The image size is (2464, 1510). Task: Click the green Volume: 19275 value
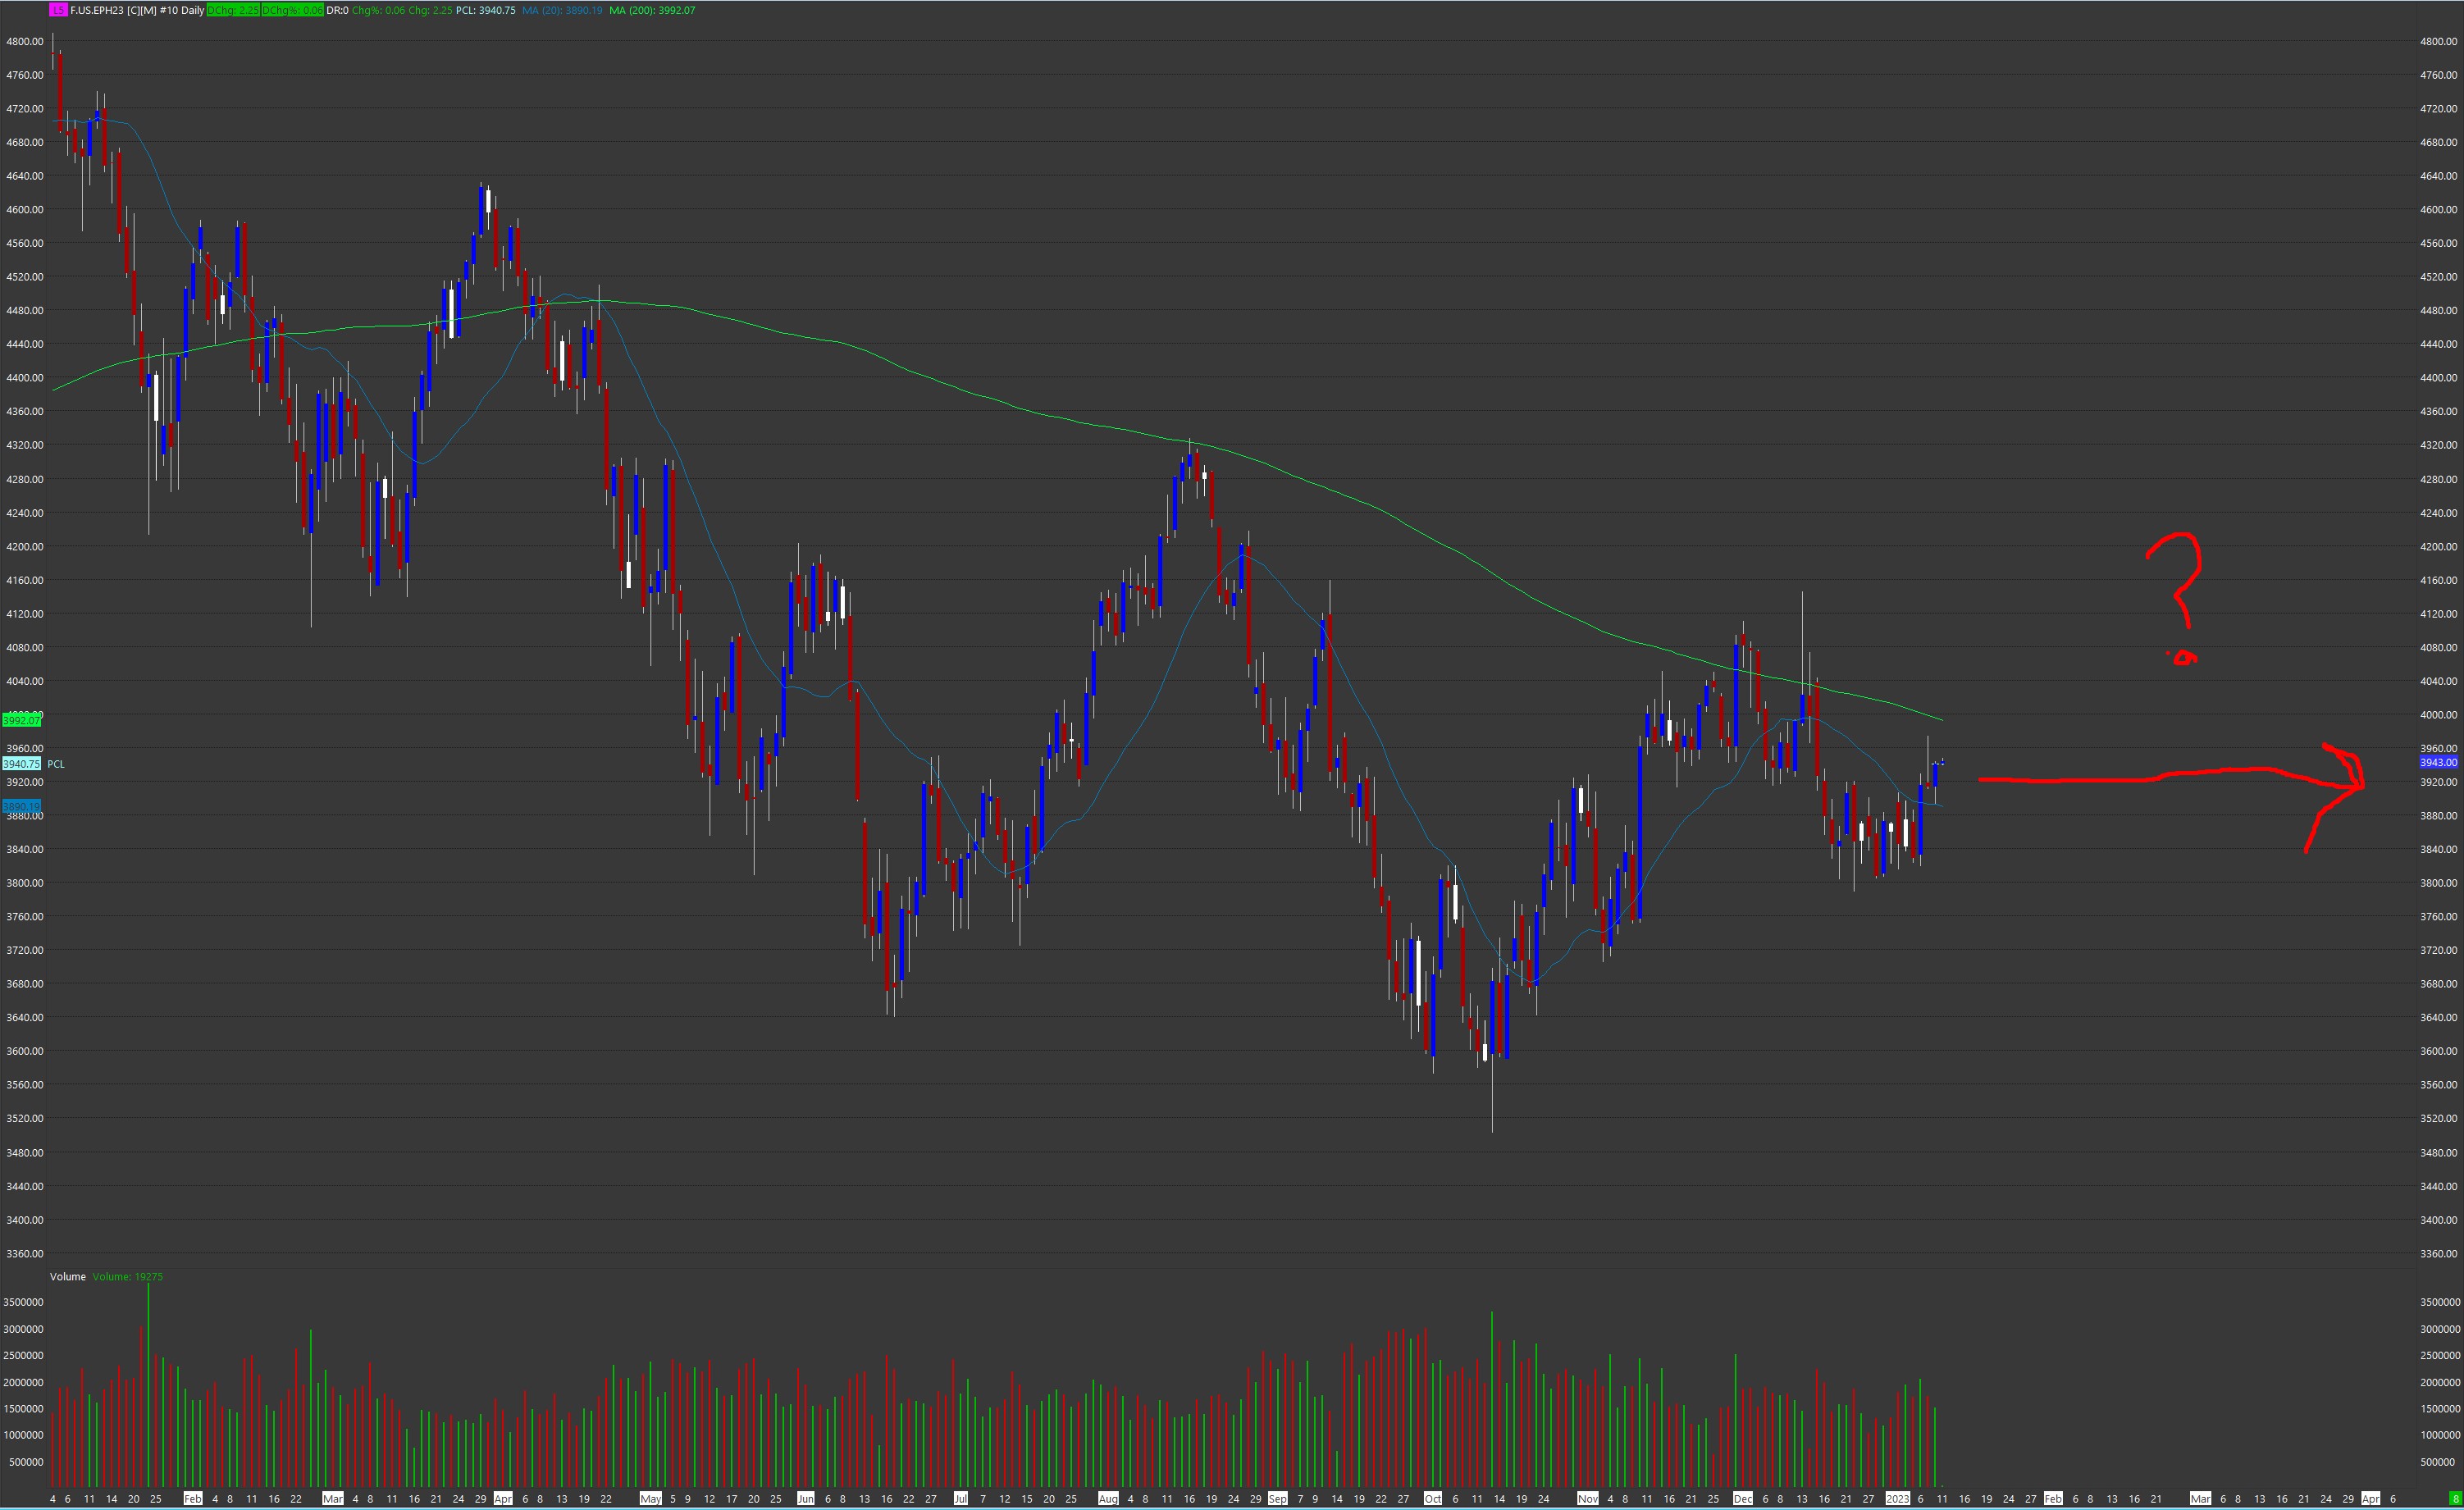pos(127,1277)
